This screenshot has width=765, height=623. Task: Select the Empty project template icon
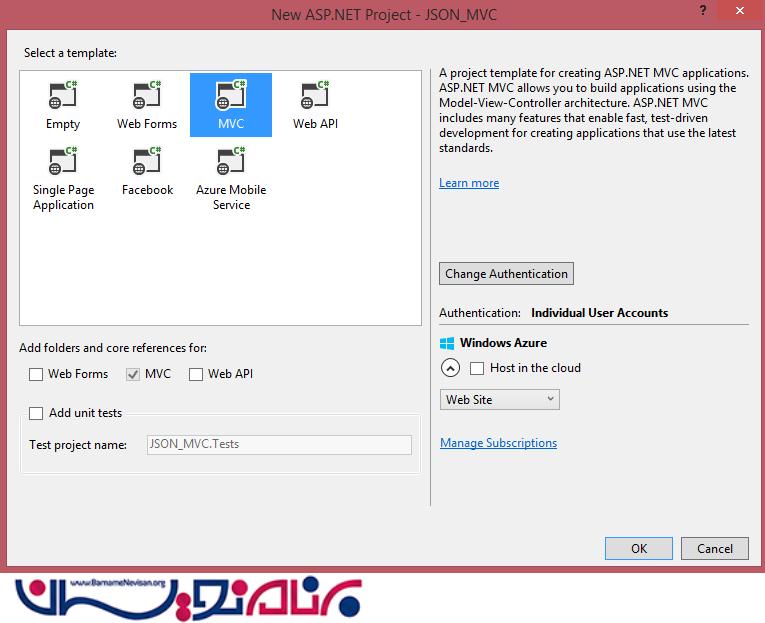pos(62,97)
